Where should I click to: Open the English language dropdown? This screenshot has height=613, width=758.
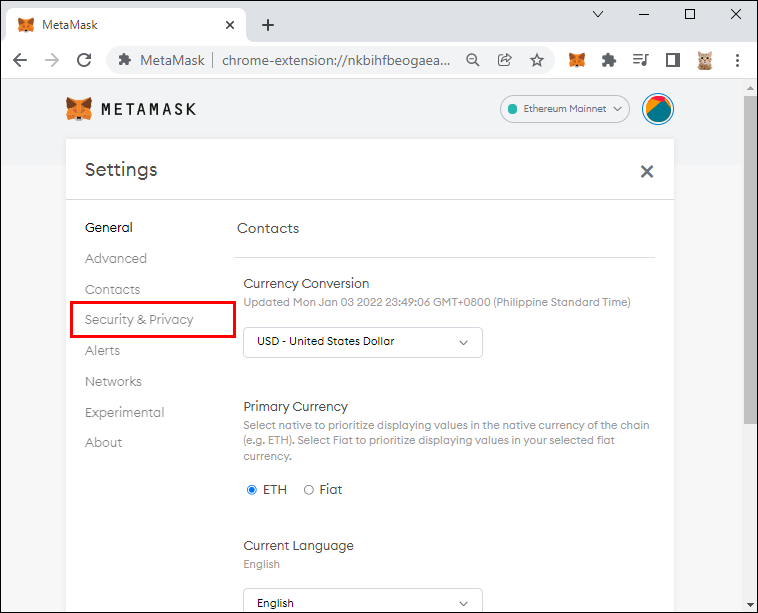click(363, 600)
